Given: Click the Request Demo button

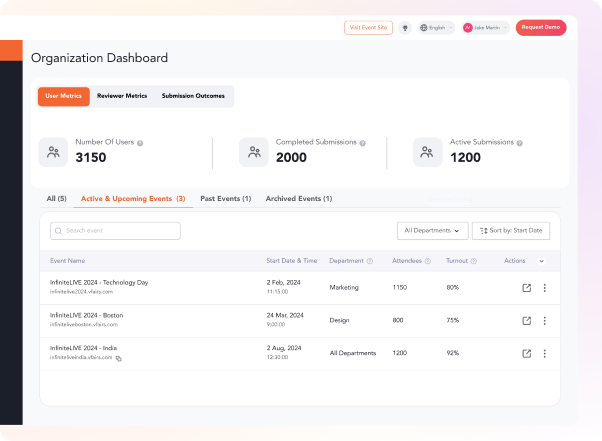Looking at the screenshot, I should pyautogui.click(x=541, y=28).
